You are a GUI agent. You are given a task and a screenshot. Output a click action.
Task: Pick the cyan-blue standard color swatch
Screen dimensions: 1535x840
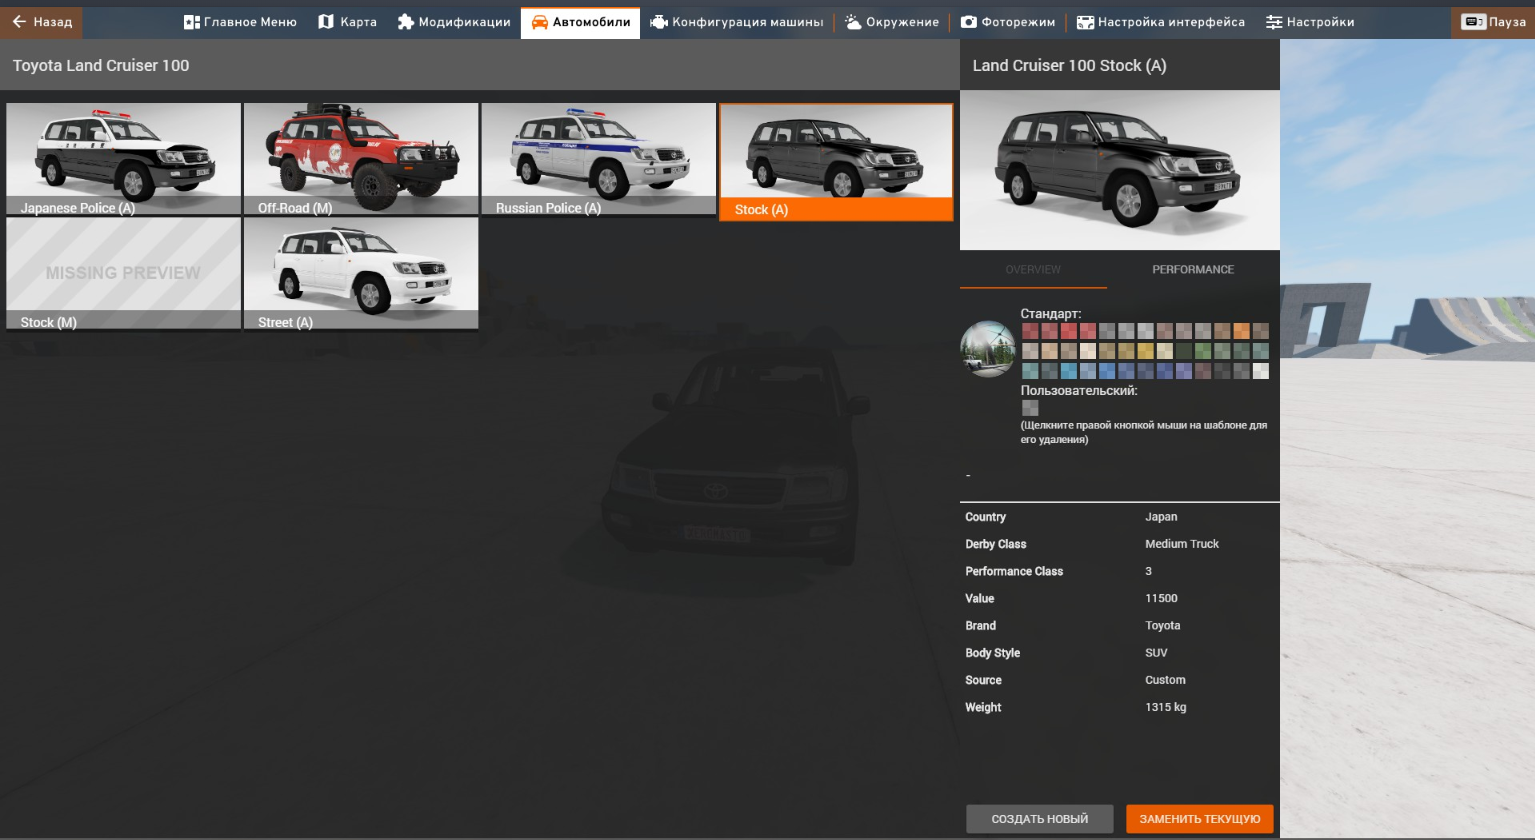pos(1069,371)
